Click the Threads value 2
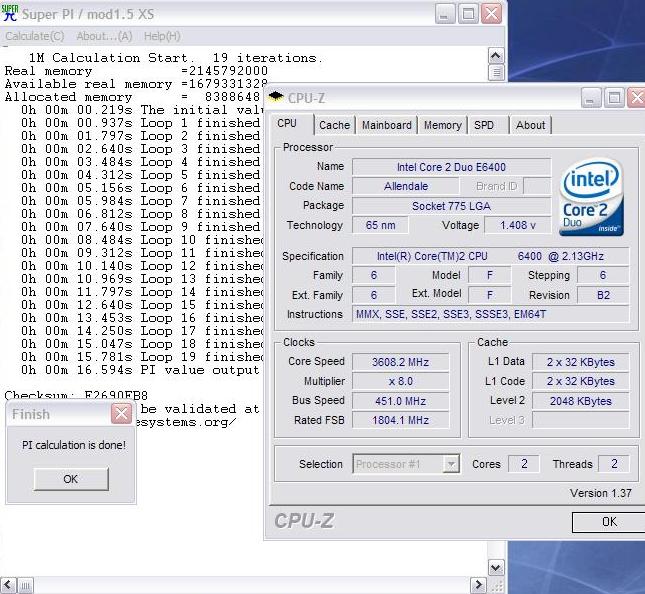Viewport: 645px width, 594px height. (x=614, y=464)
